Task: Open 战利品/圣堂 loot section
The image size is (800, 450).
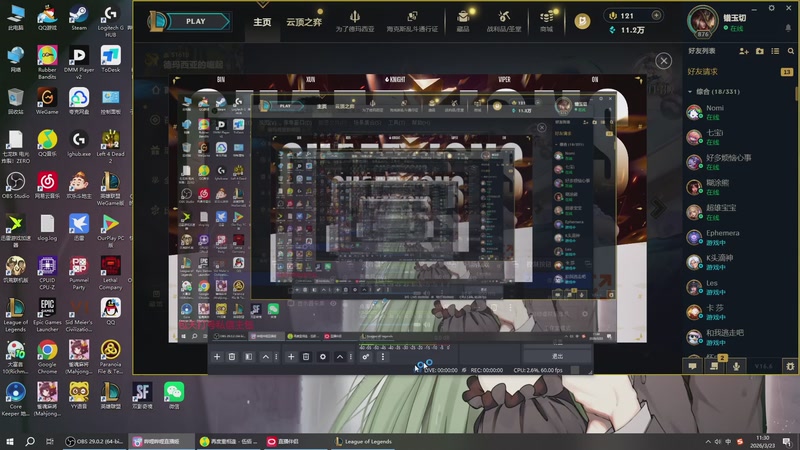Action: click(504, 22)
